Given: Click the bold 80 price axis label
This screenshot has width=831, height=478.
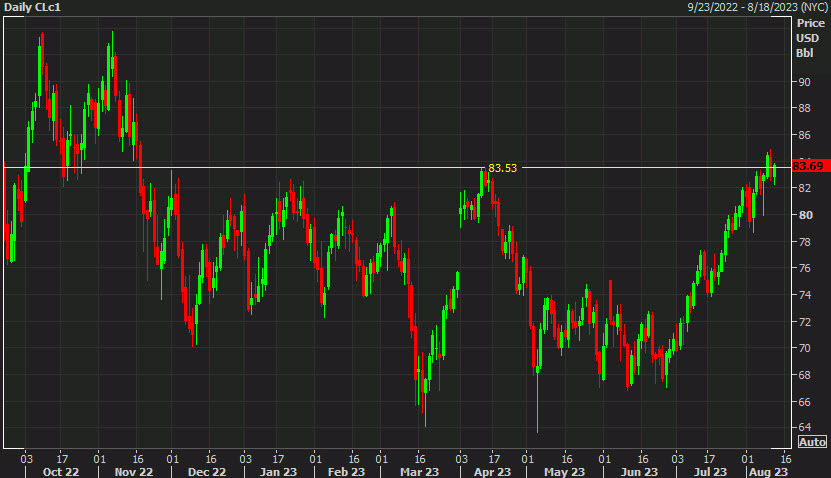Looking at the screenshot, I should tap(806, 215).
